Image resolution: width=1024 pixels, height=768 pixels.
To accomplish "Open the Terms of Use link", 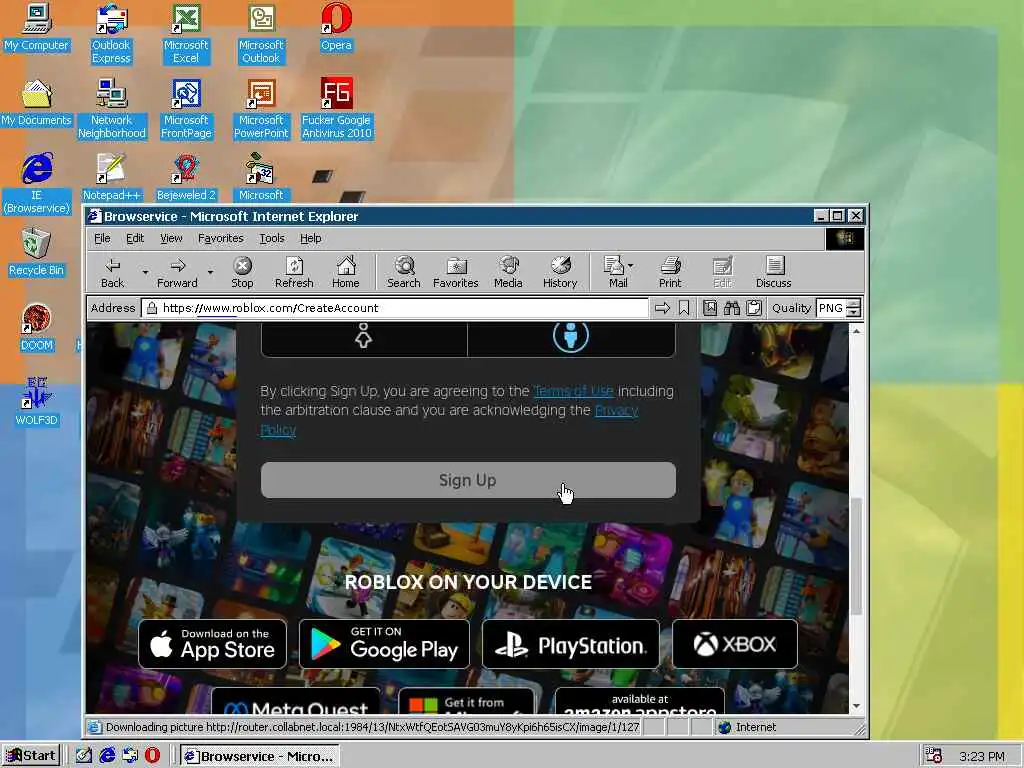I will pyautogui.click(x=573, y=391).
